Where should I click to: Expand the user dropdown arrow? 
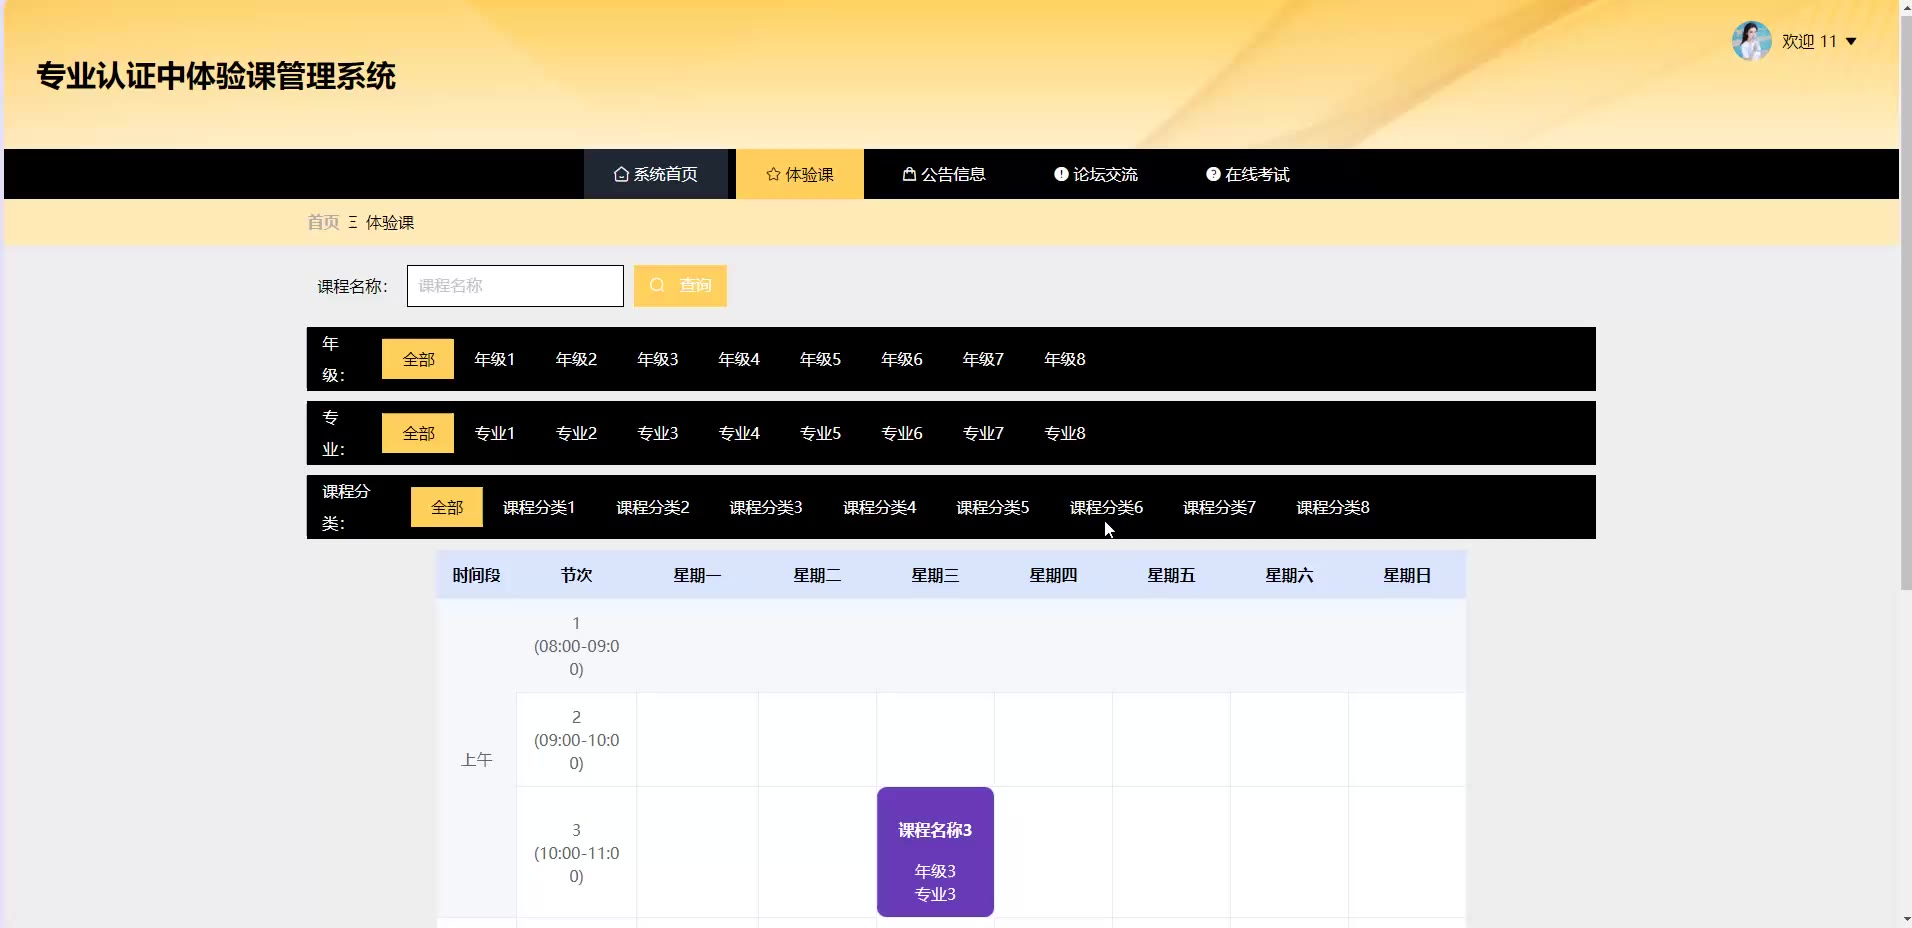tap(1851, 42)
